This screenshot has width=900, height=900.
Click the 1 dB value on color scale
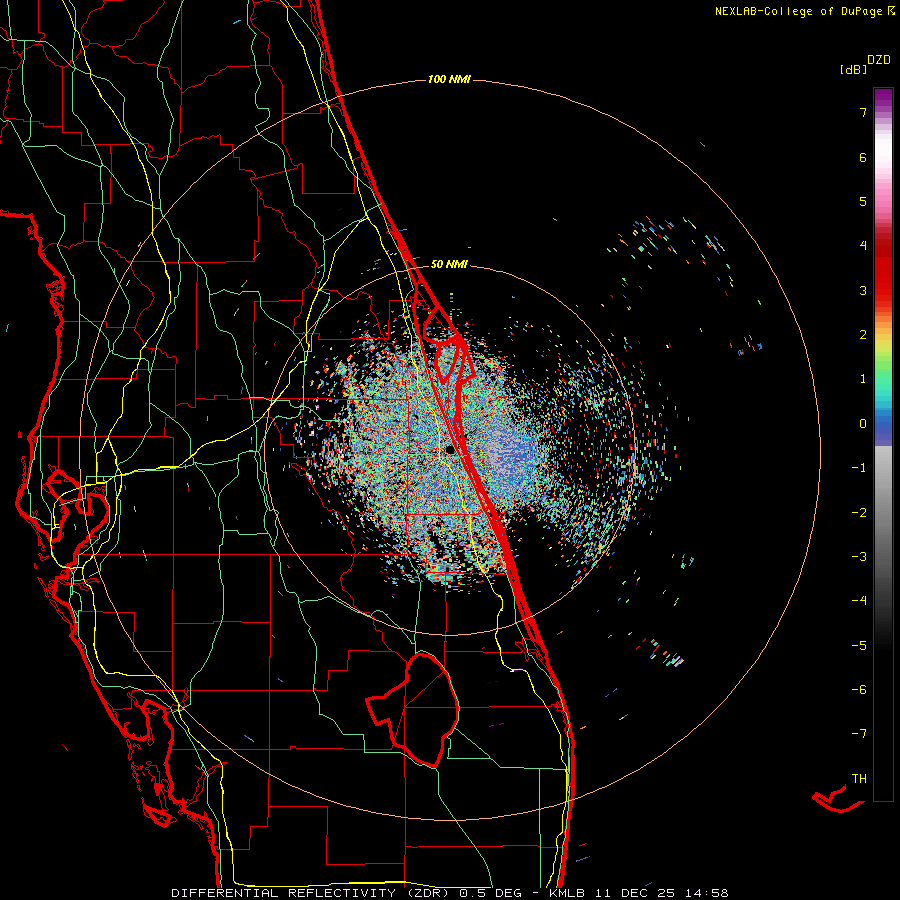pyautogui.click(x=863, y=379)
